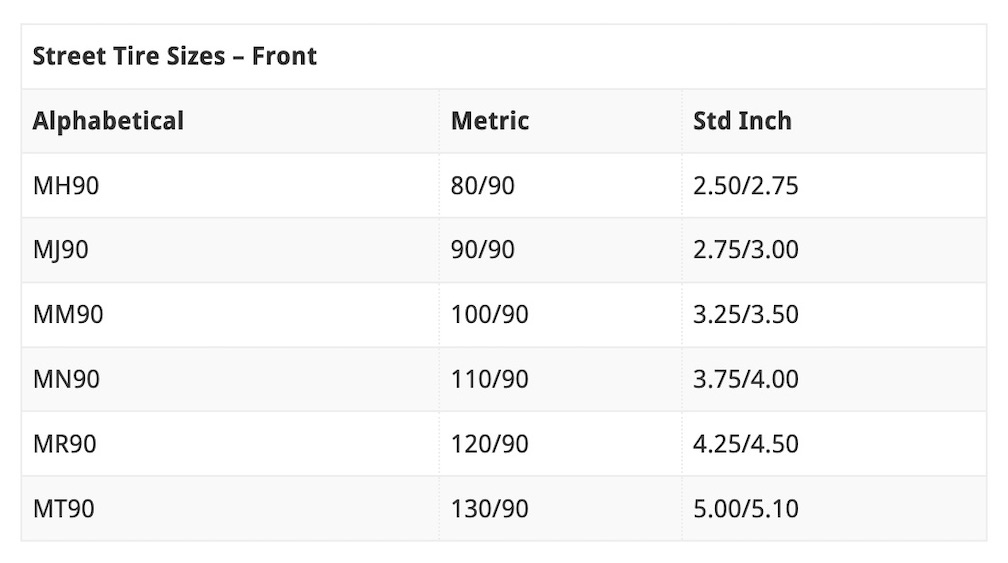The height and width of the screenshot is (563, 1008).
Task: Select the 130/90 metric size
Action: pos(490,508)
